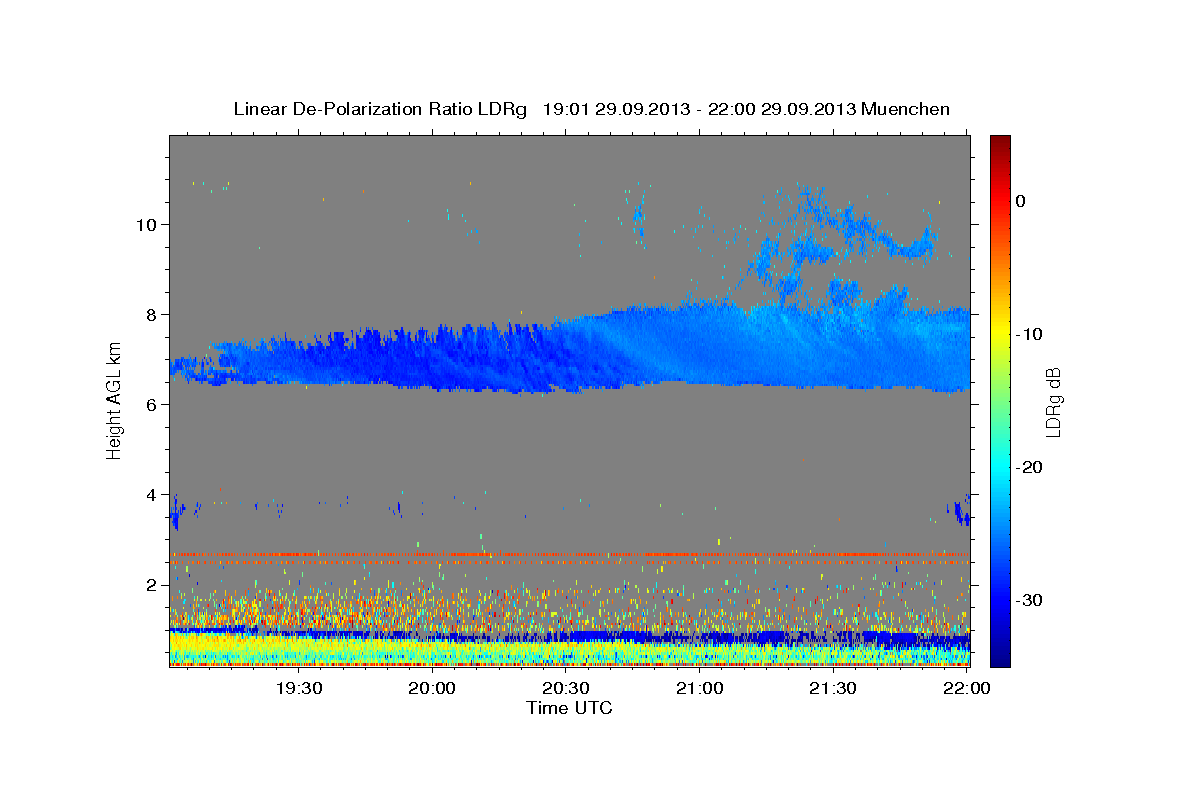Click the height tick label 10

[146, 224]
